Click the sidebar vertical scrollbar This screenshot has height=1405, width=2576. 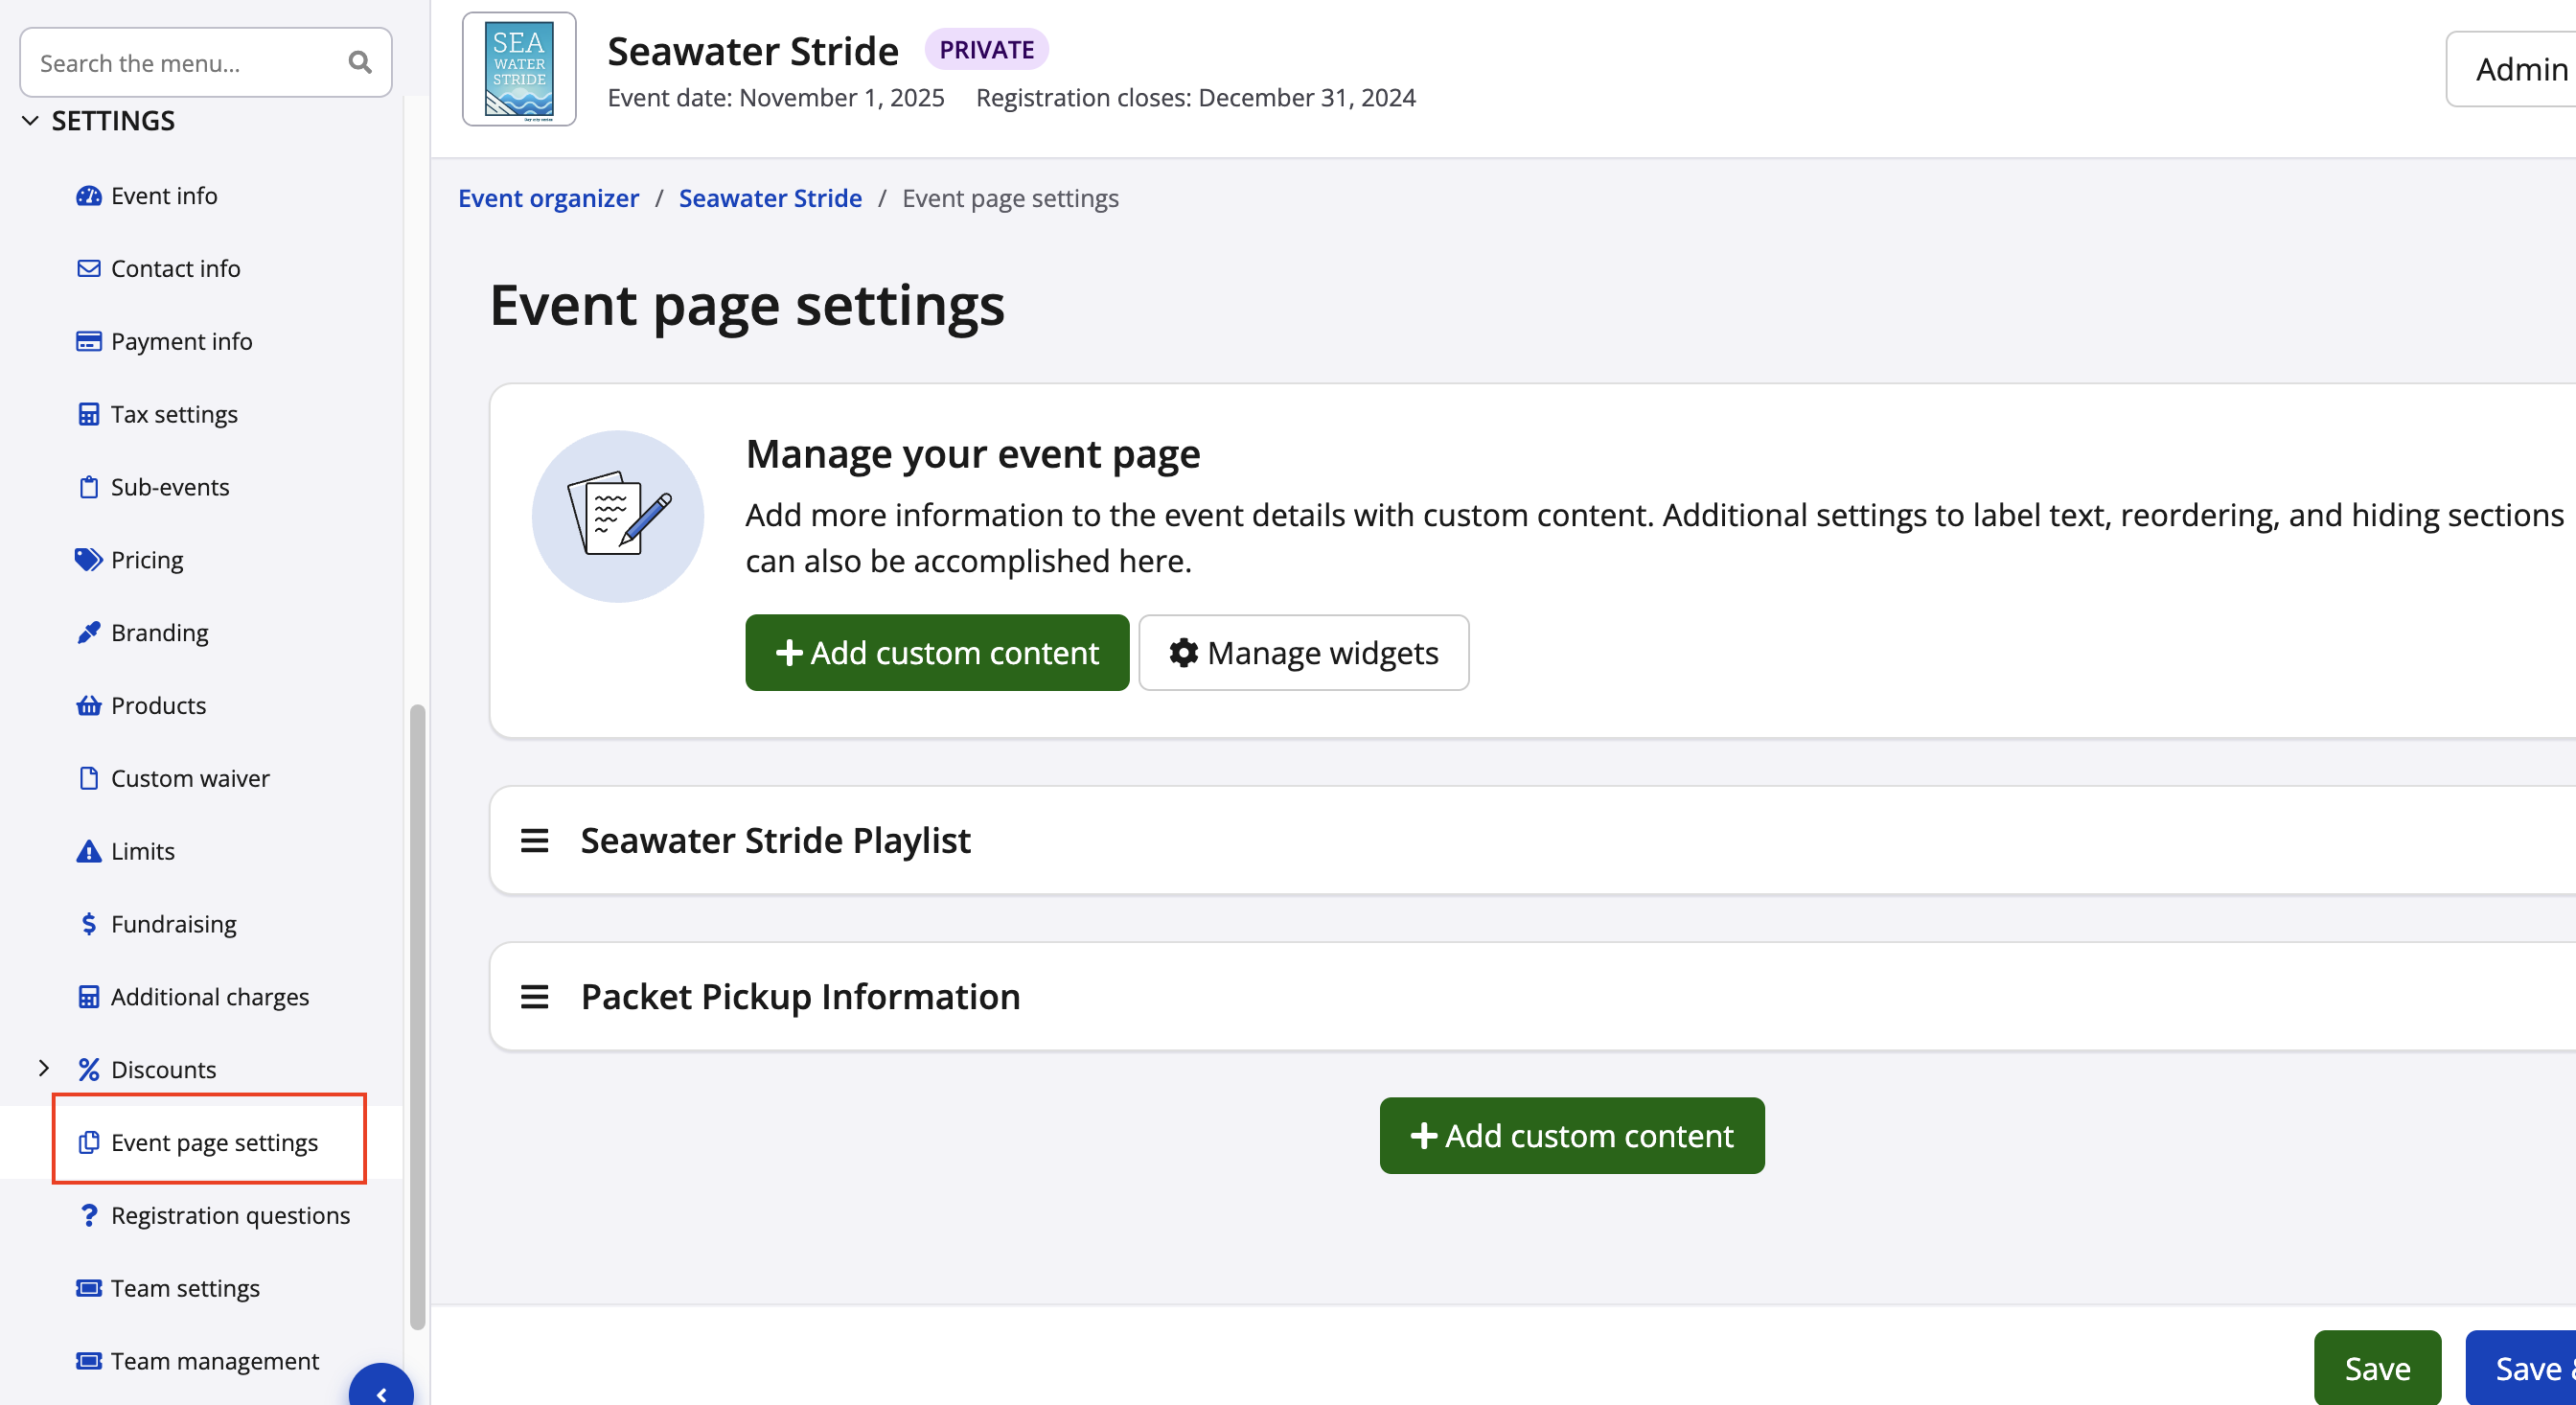(x=417, y=1015)
